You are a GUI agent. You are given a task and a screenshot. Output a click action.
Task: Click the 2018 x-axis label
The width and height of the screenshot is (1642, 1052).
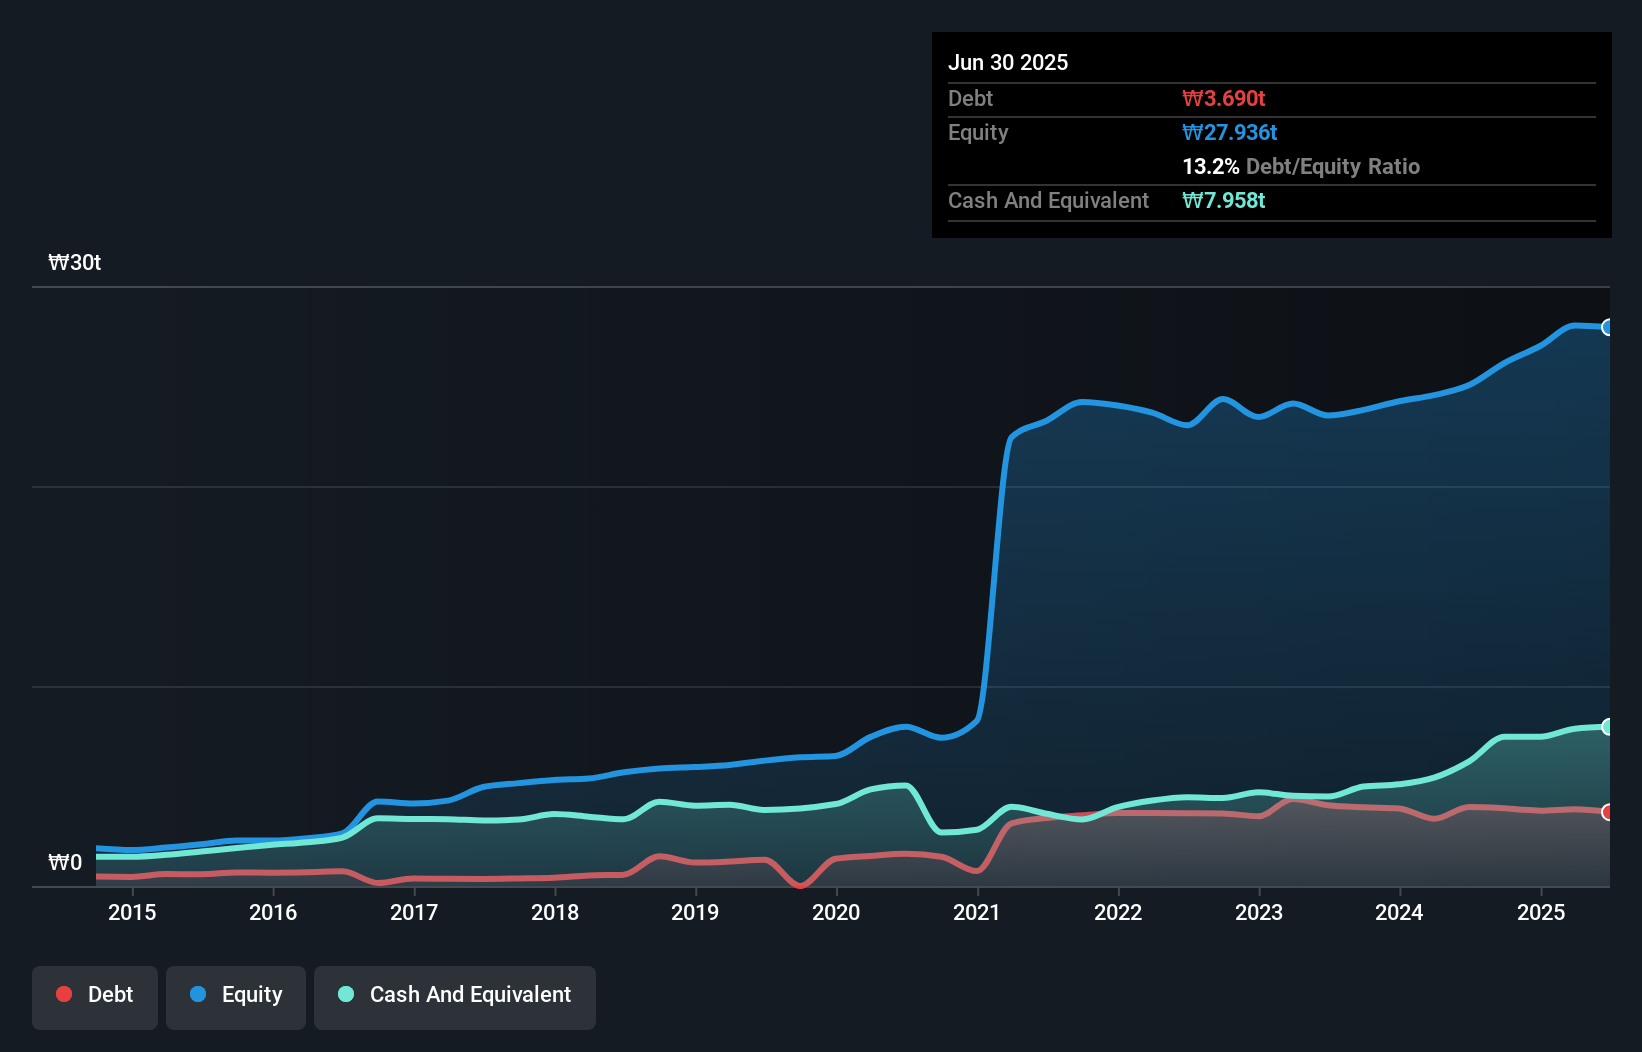(x=555, y=912)
